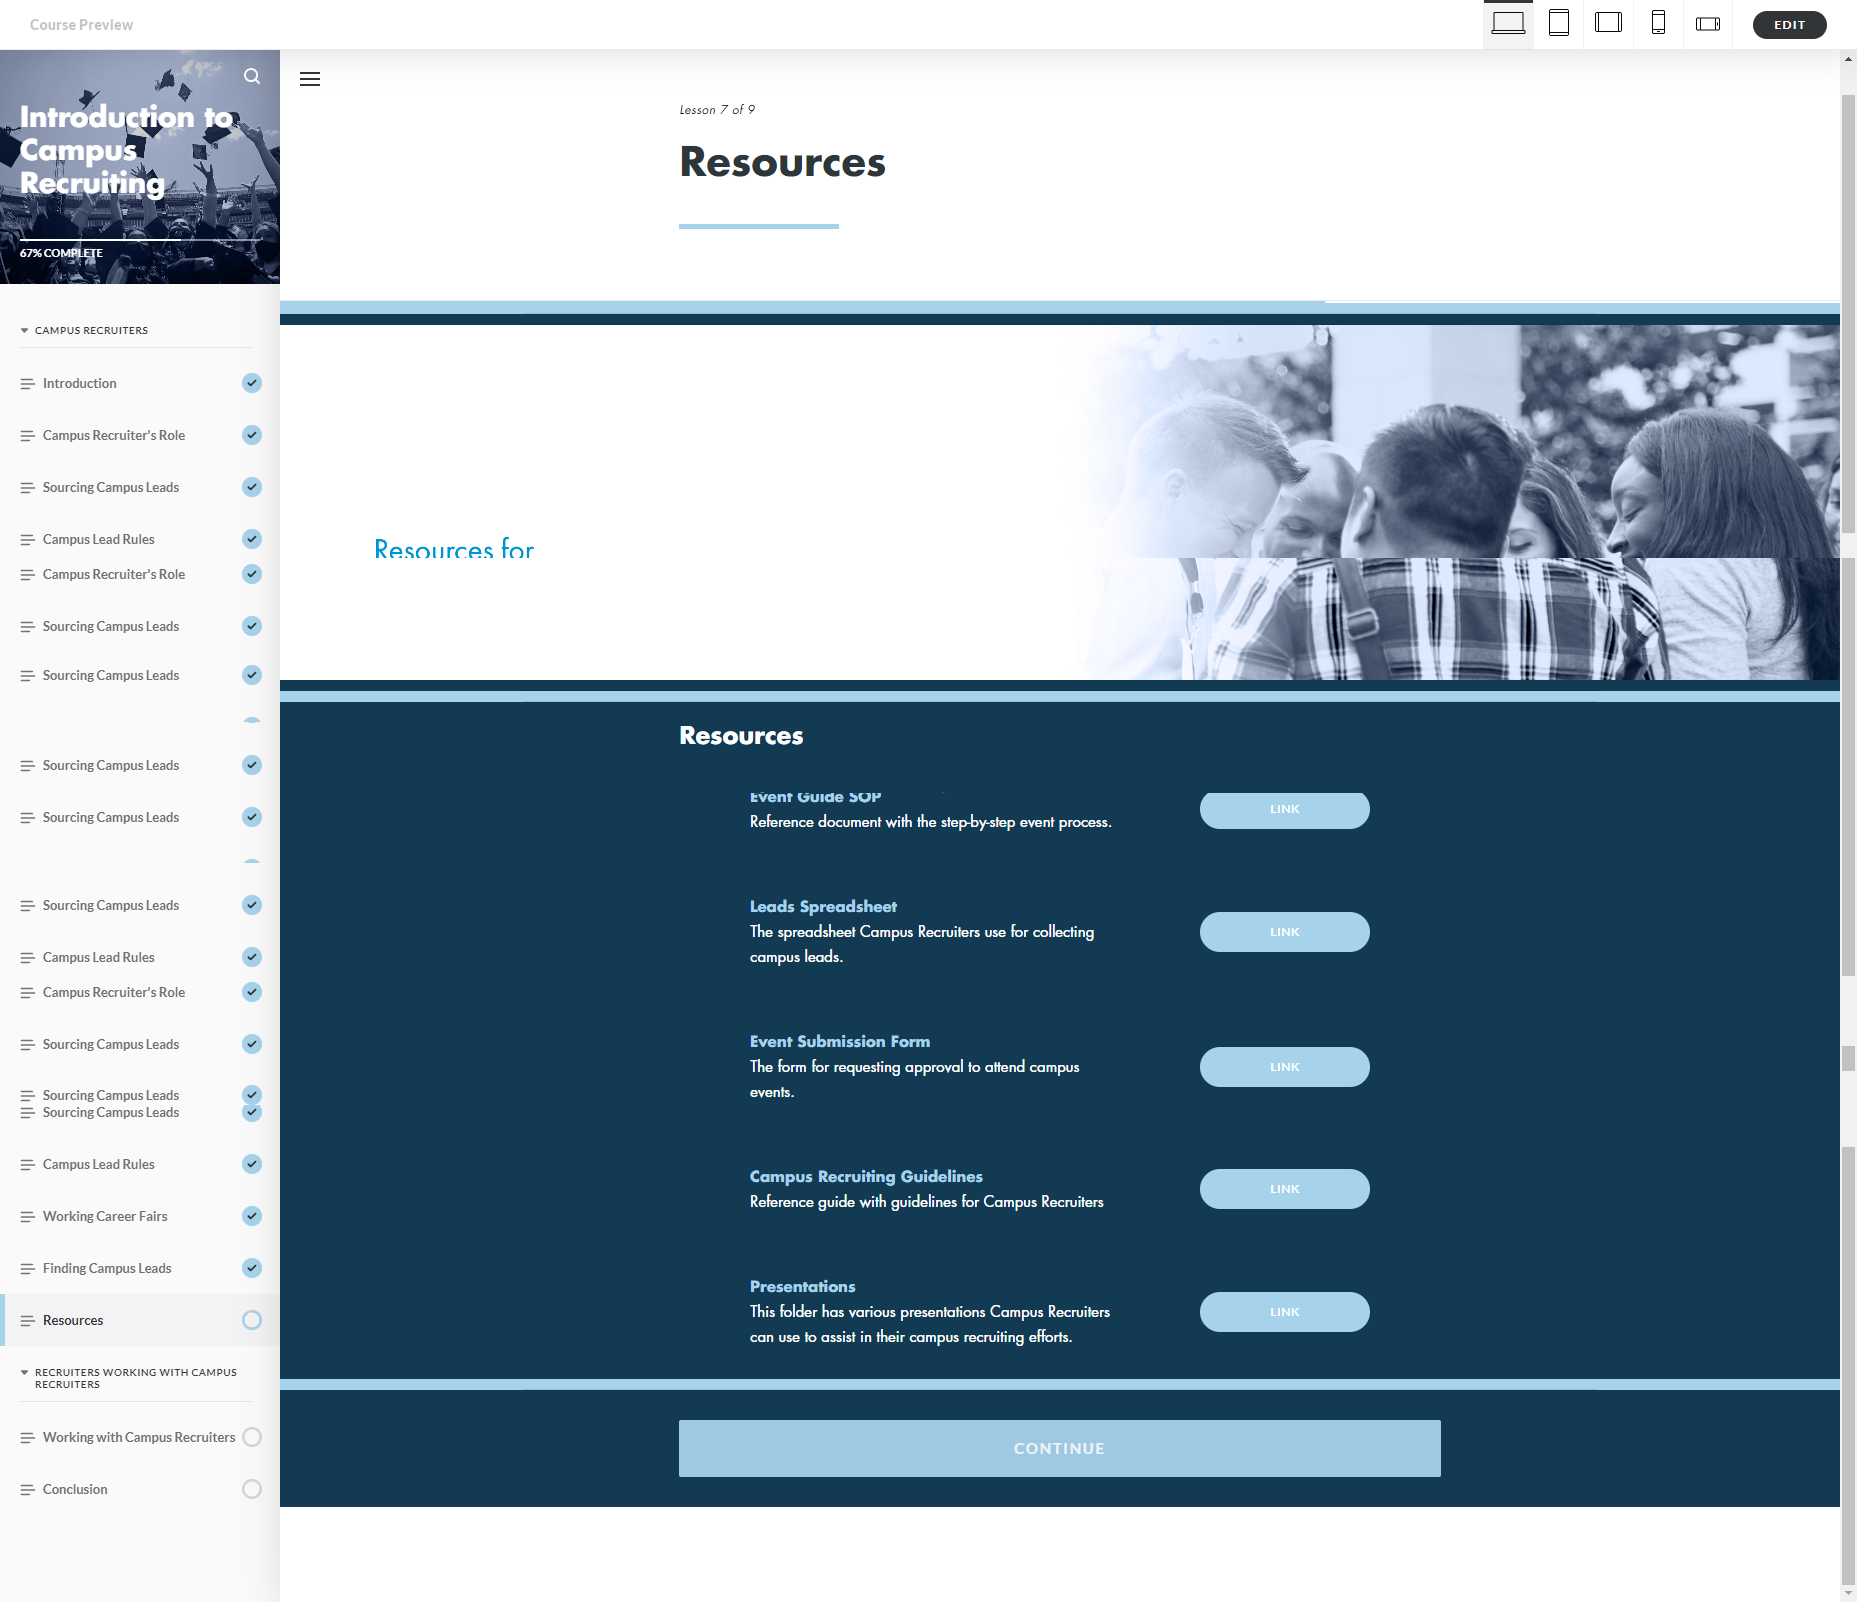Open the Resources lesson in sidebar
The image size is (1857, 1602).
(140, 1320)
